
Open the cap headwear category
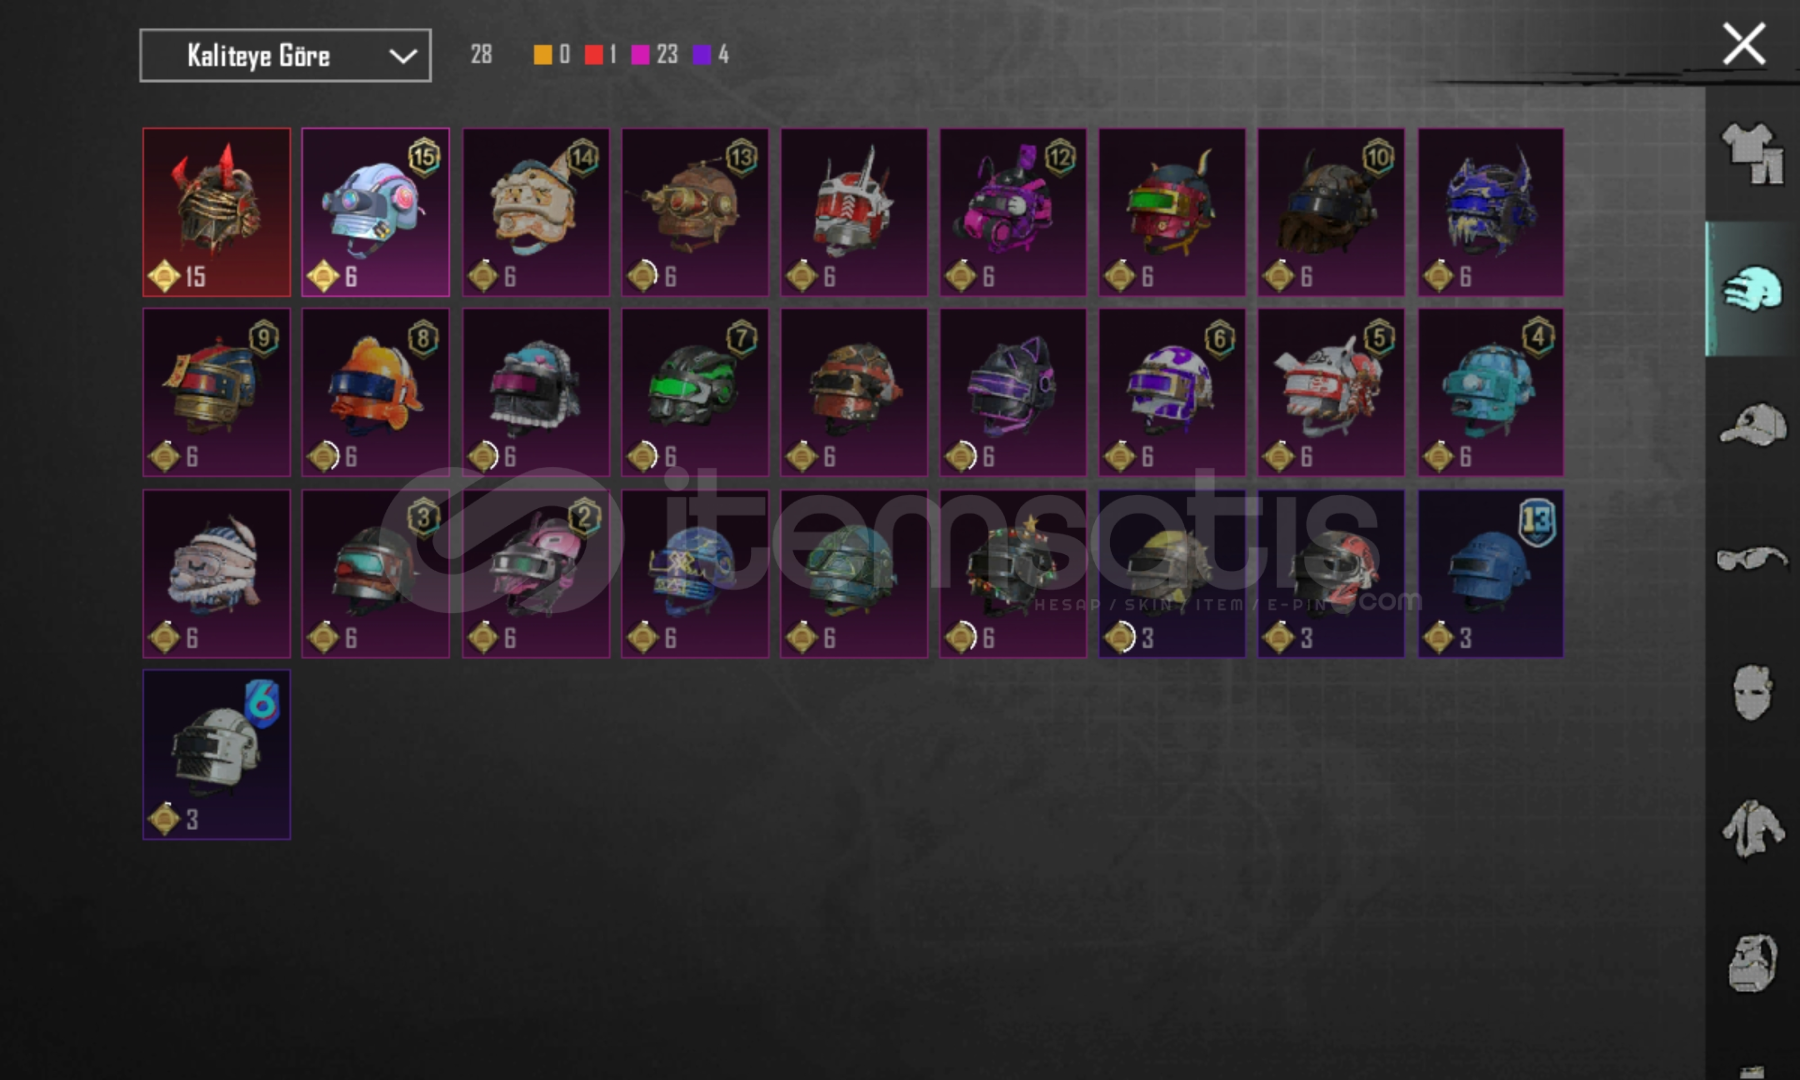(1753, 424)
